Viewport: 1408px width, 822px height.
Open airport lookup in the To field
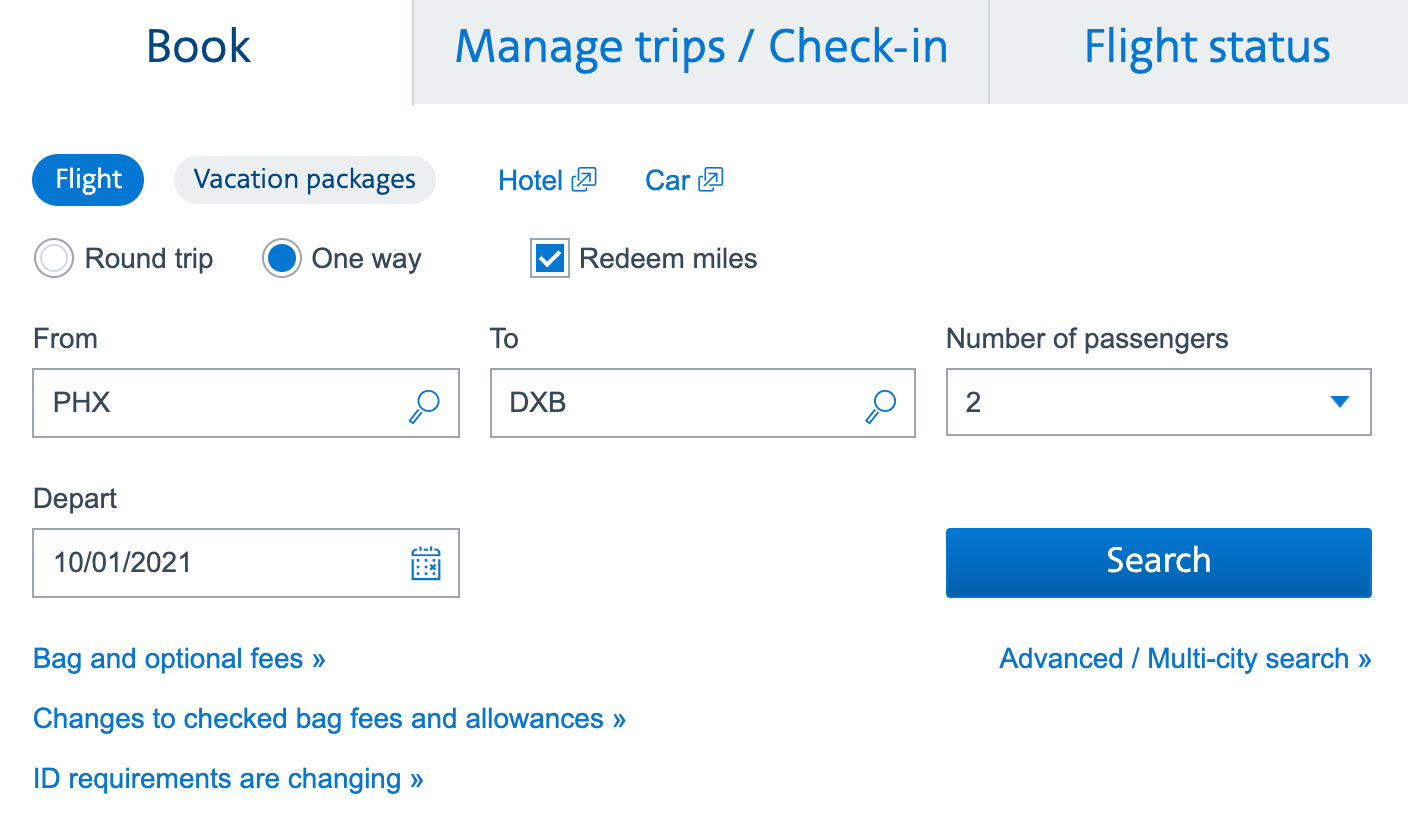[880, 404]
